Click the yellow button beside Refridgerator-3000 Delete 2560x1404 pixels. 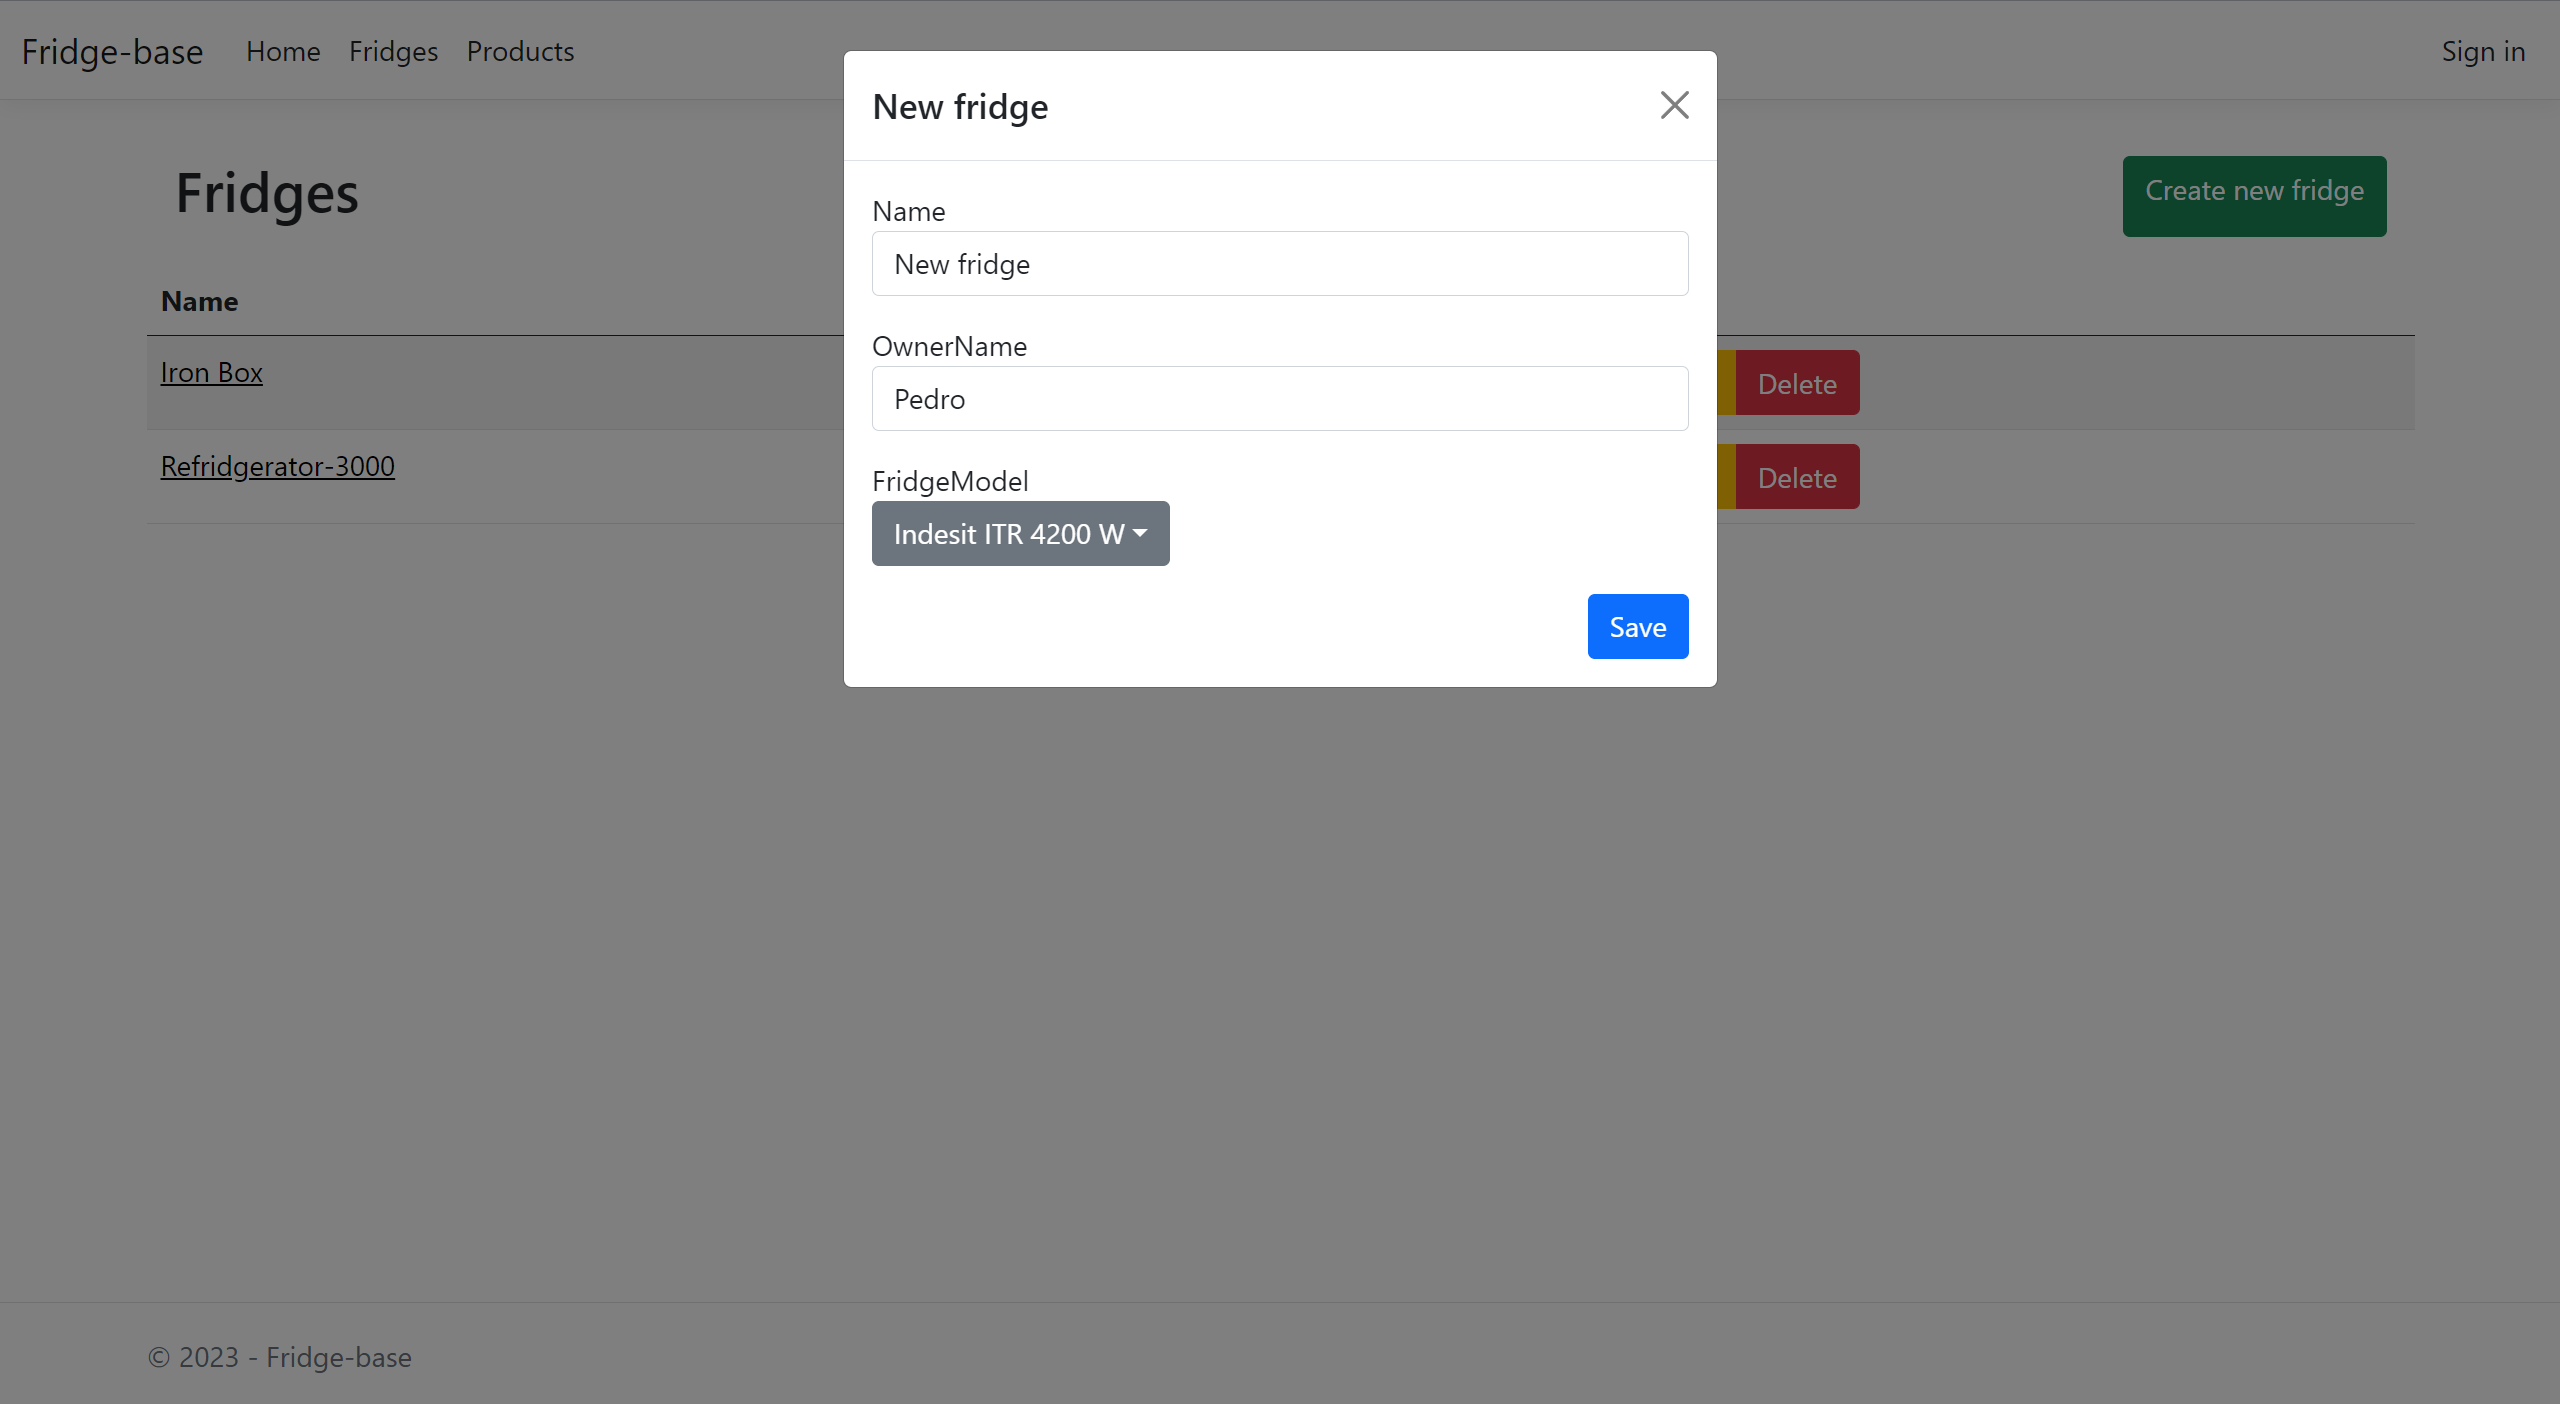pyautogui.click(x=1727, y=477)
